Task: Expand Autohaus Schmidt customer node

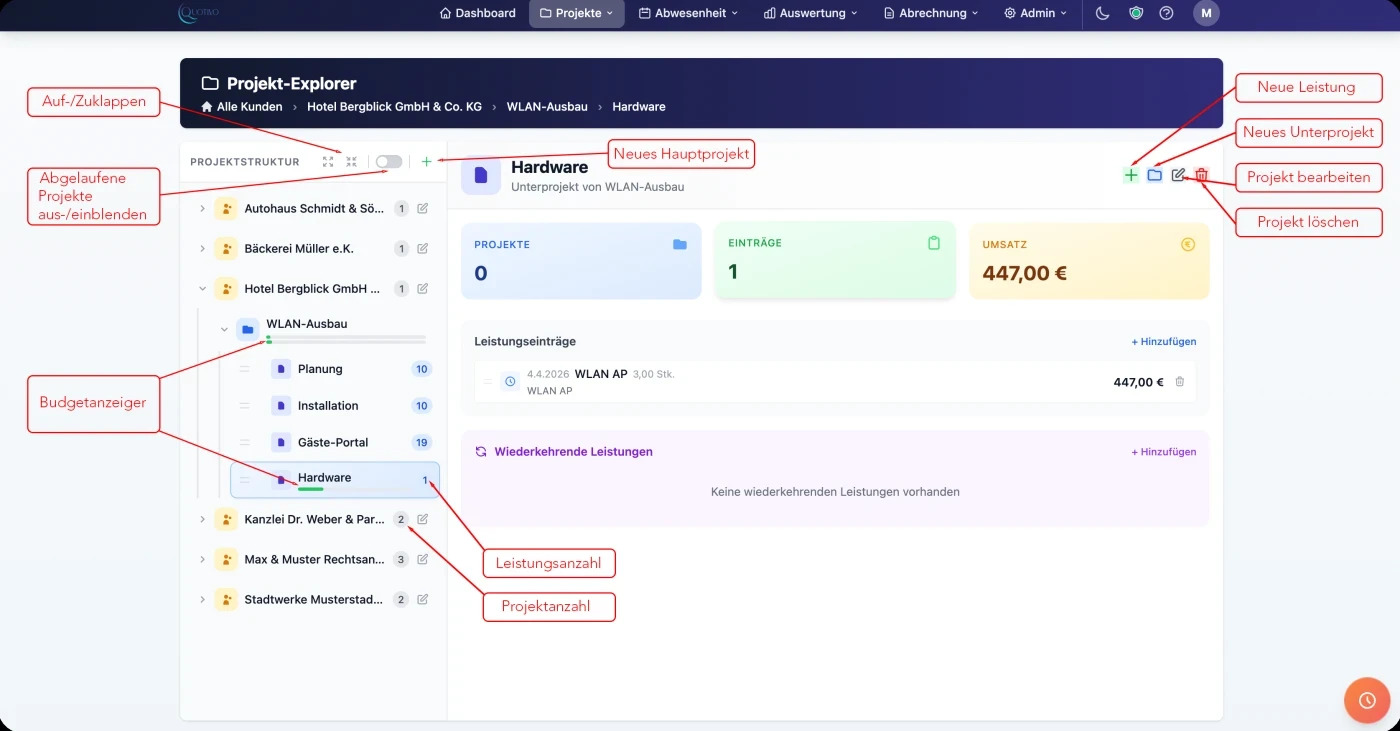Action: [x=202, y=208]
